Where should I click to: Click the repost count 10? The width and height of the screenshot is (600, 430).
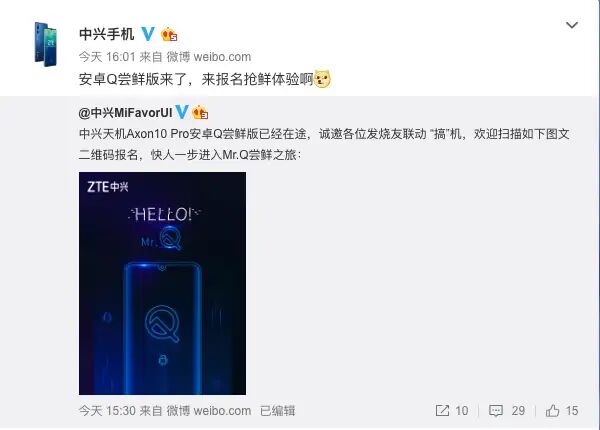[x=461, y=411]
